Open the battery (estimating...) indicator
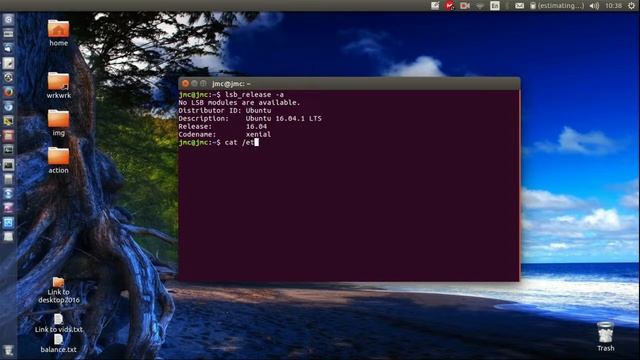Screen dimensions: 640x360 [557, 6]
